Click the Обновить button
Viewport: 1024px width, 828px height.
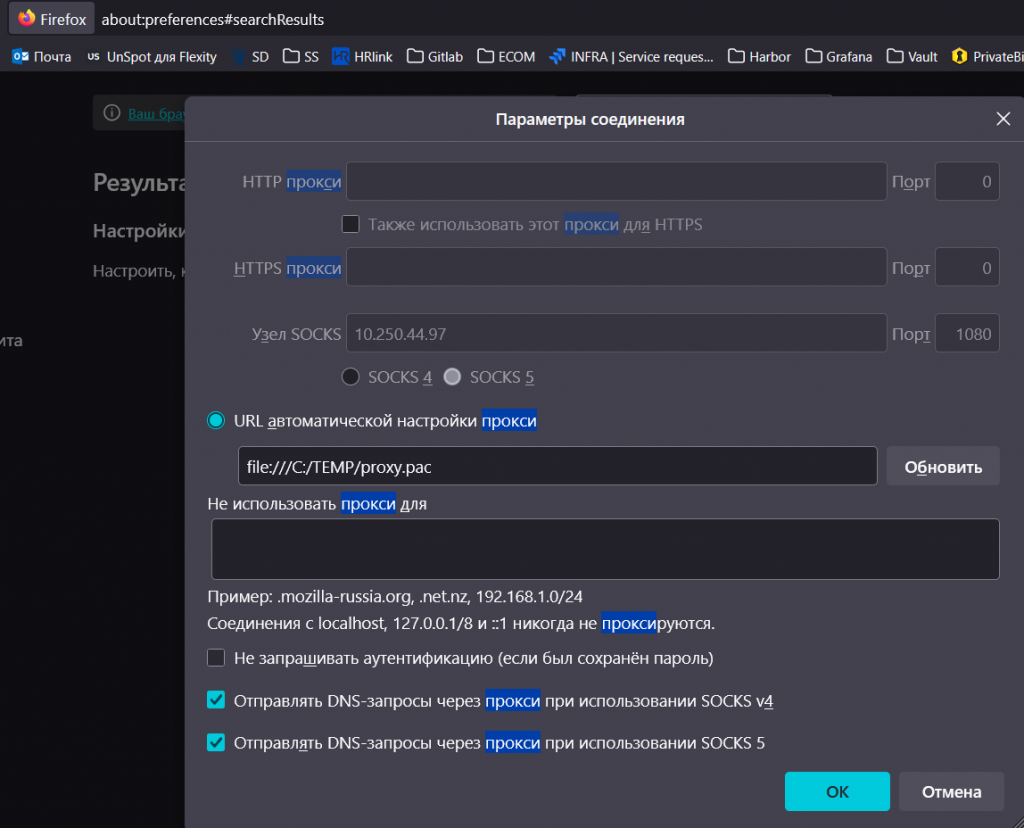942,465
